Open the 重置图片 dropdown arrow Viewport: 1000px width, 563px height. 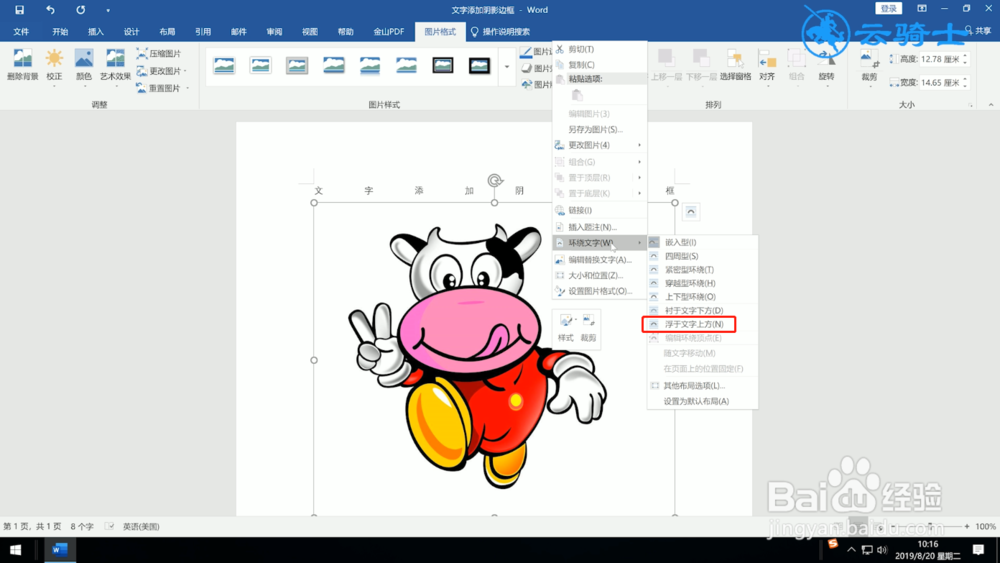[x=188, y=89]
